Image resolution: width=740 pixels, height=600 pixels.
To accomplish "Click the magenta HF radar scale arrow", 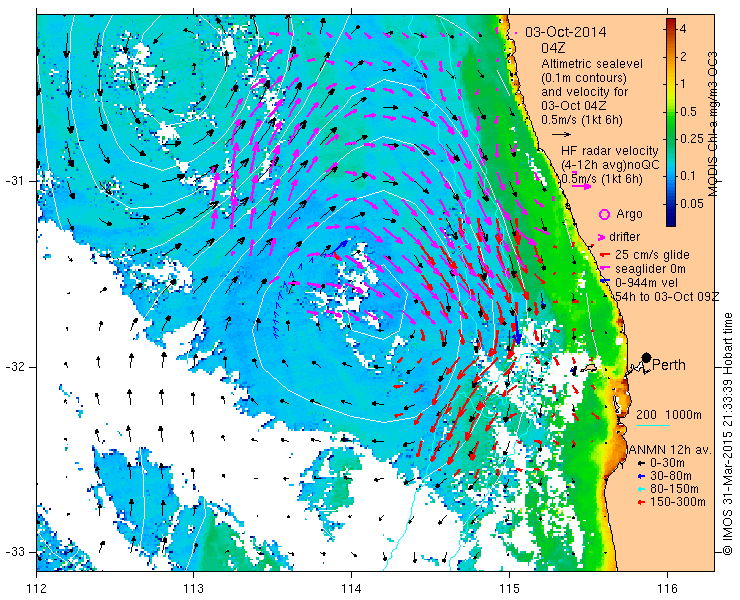I will tap(581, 186).
